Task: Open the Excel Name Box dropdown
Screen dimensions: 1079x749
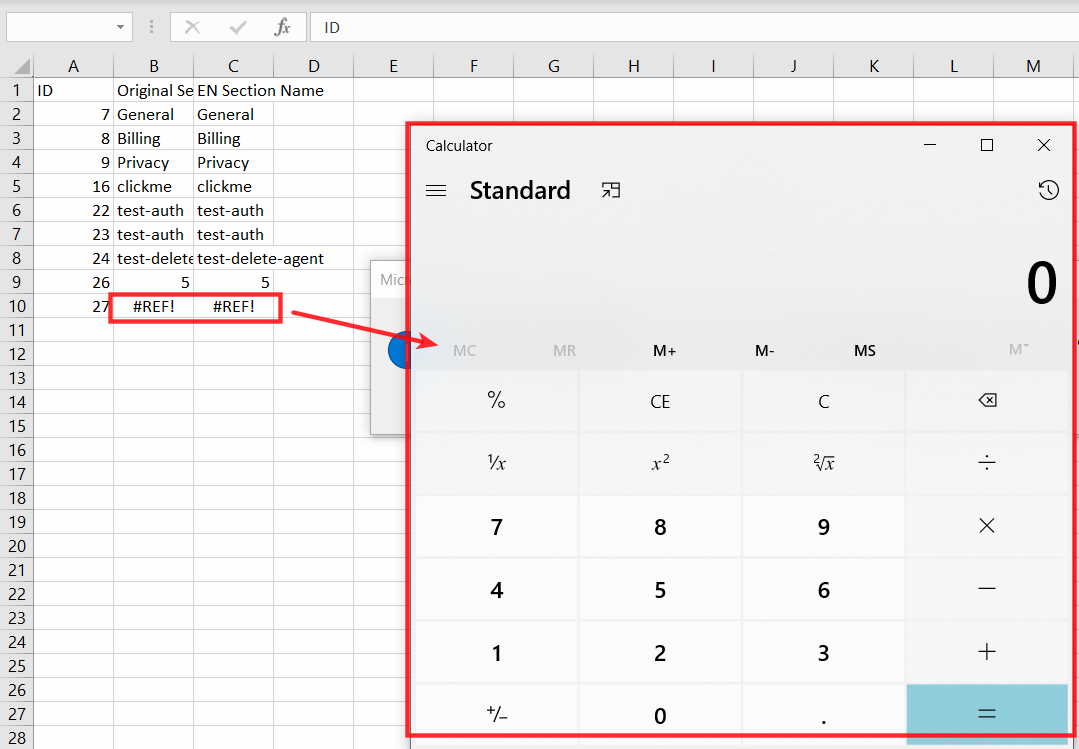Action: pos(120,28)
